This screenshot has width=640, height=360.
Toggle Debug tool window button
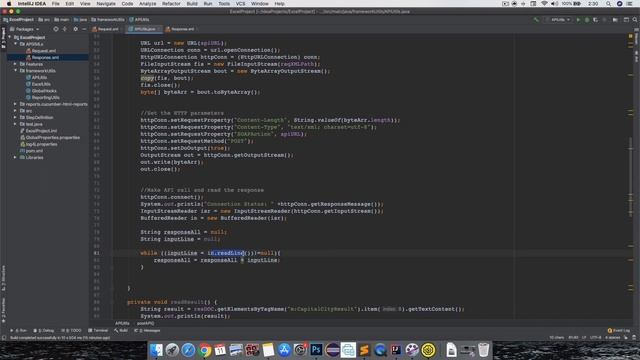(x=44, y=331)
